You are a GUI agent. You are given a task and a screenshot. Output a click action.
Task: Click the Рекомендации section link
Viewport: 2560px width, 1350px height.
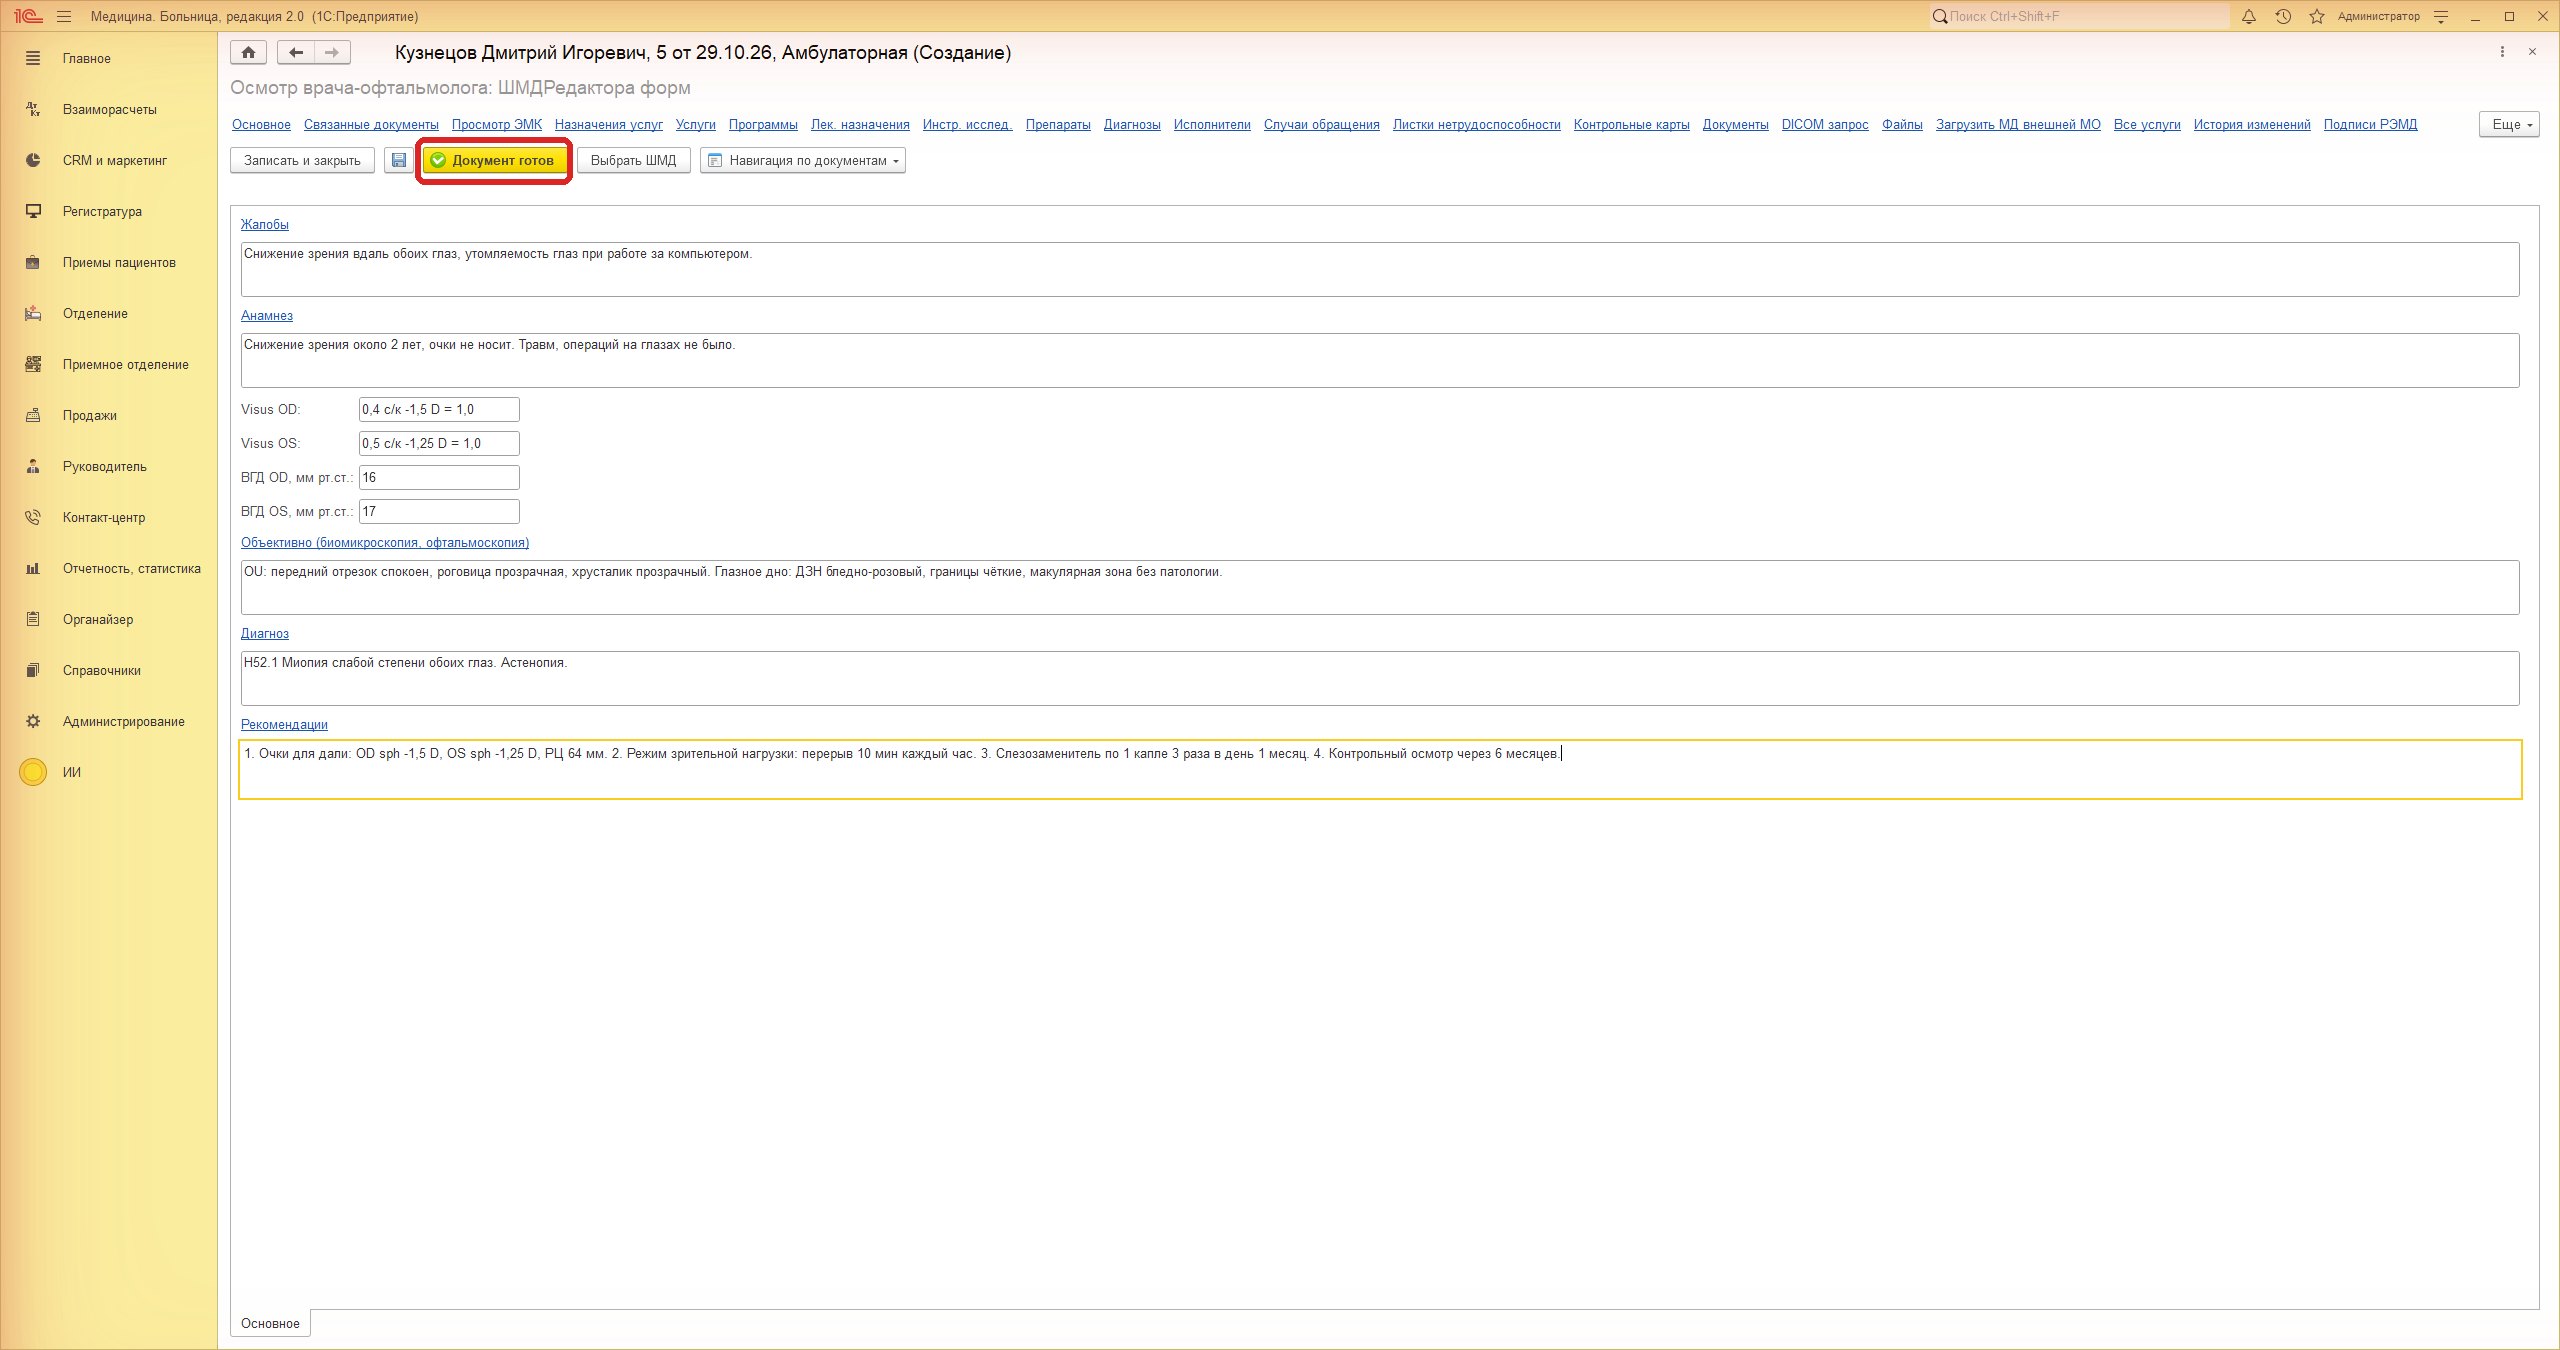[284, 724]
